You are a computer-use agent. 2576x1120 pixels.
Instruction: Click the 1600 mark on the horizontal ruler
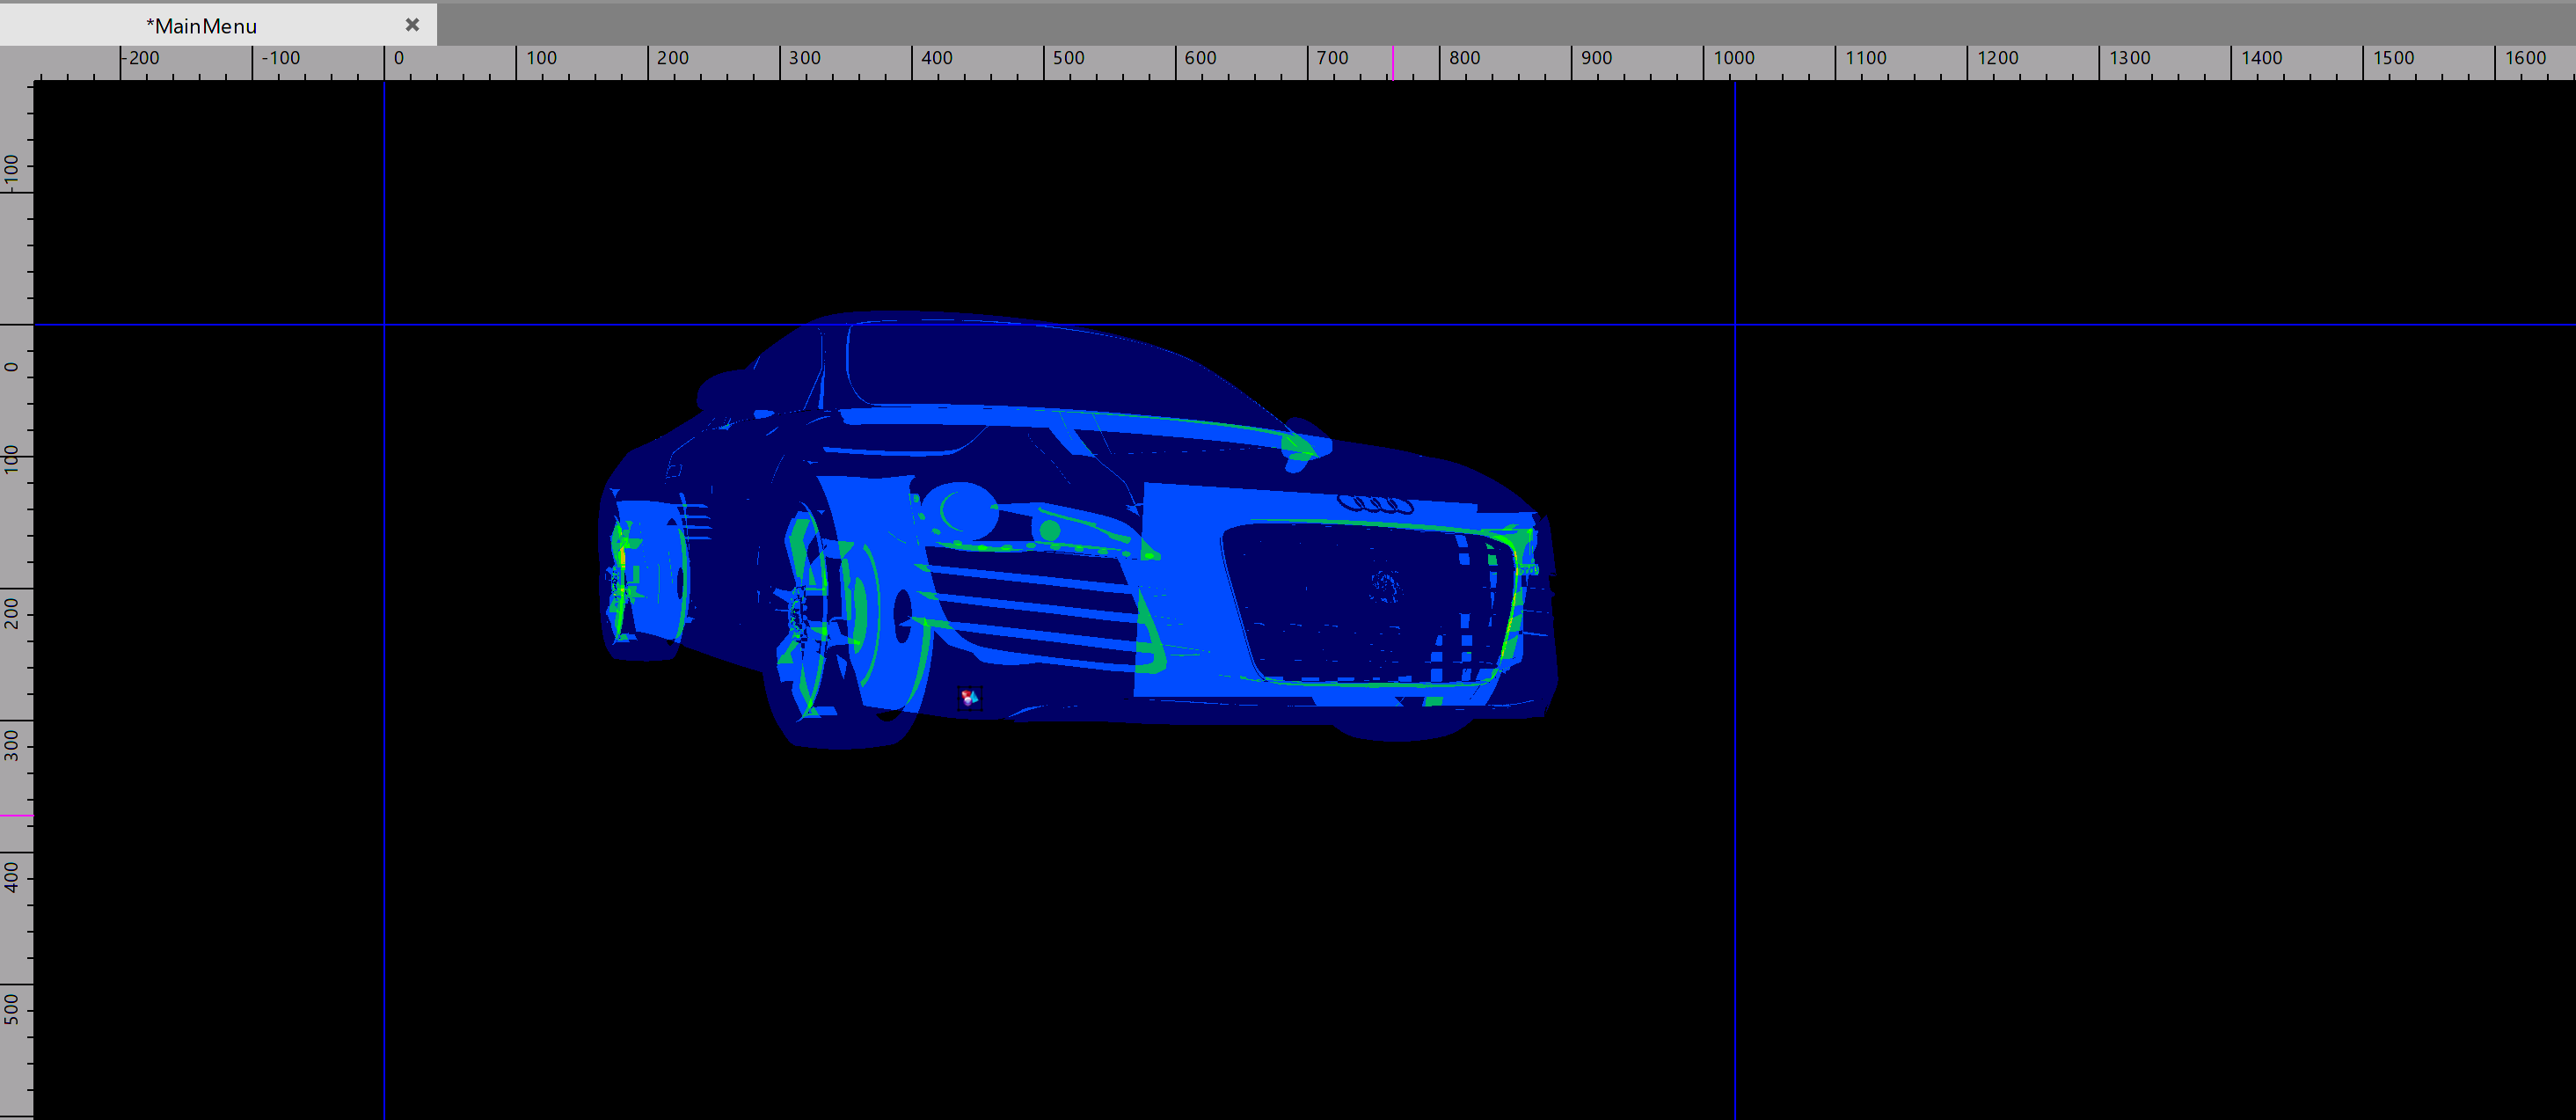pyautogui.click(x=2524, y=58)
